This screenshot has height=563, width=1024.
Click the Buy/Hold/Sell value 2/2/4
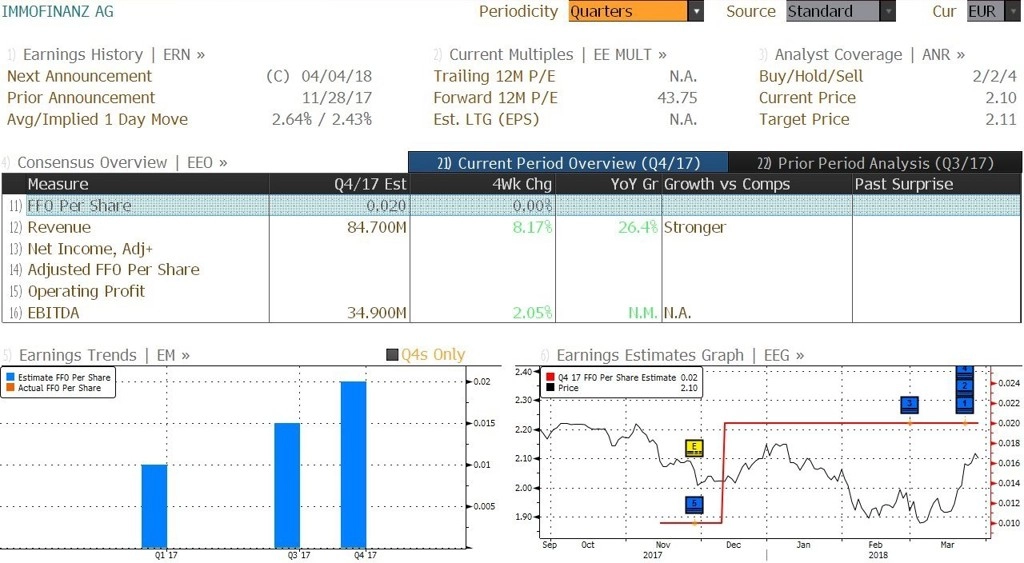(994, 76)
